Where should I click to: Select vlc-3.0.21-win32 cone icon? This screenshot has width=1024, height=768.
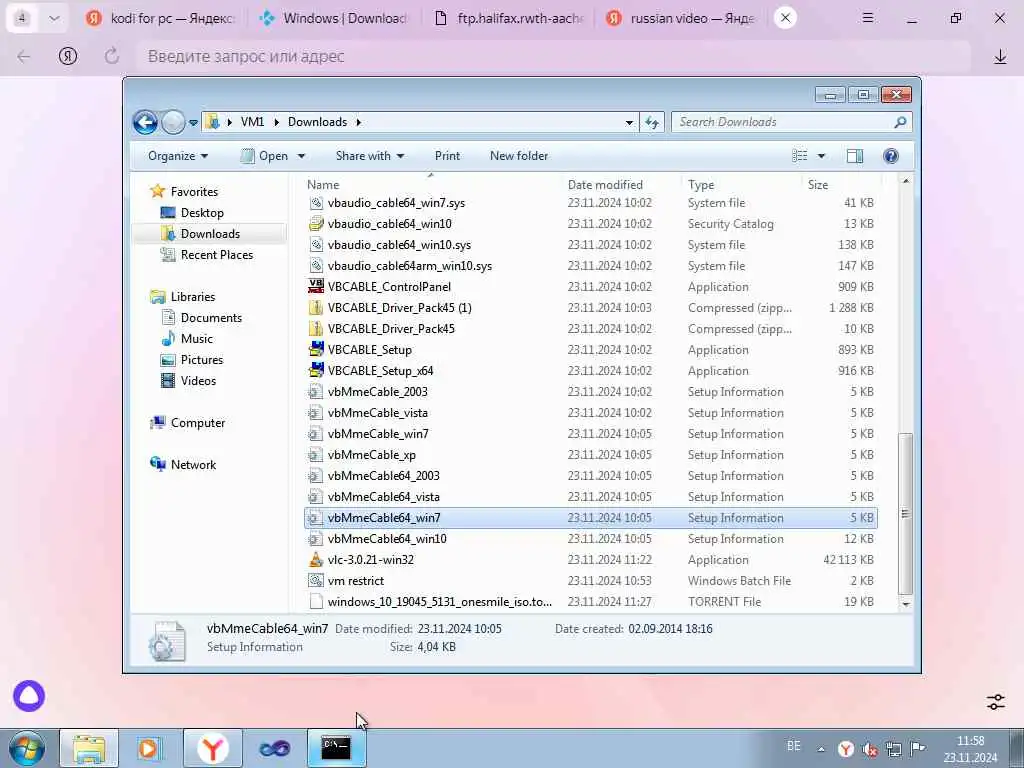[316, 560]
